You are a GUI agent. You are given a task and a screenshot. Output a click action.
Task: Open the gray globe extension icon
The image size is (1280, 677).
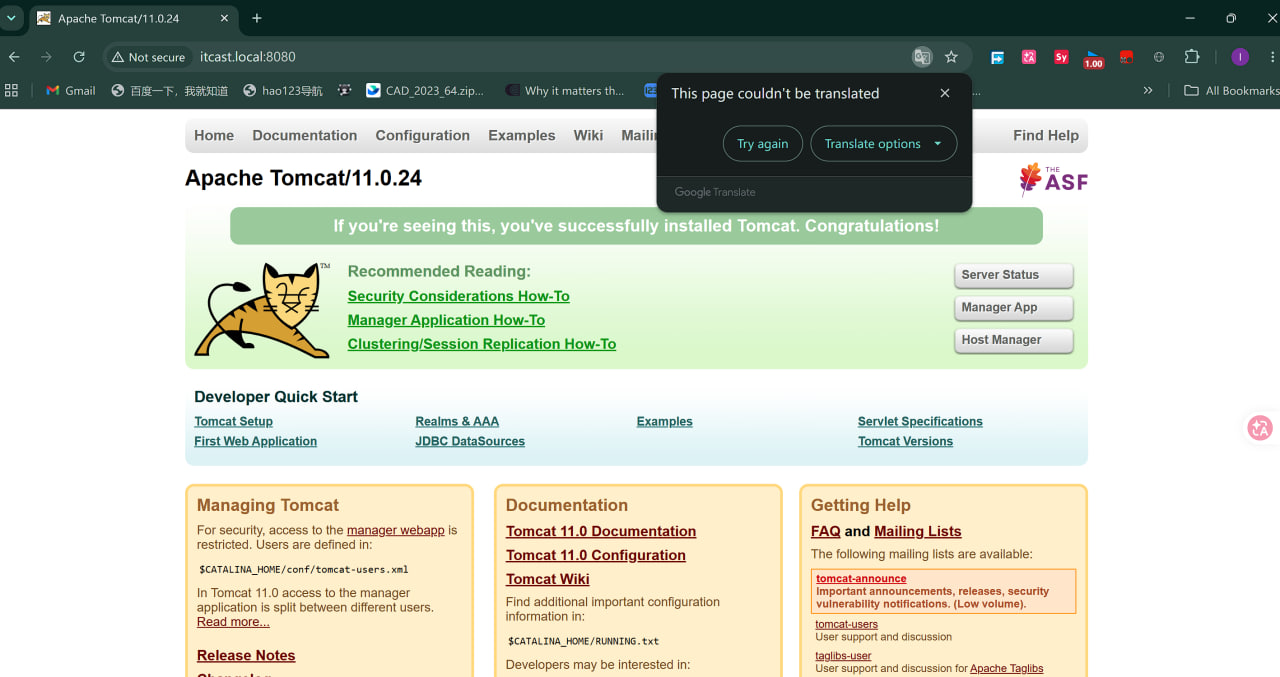click(1159, 57)
